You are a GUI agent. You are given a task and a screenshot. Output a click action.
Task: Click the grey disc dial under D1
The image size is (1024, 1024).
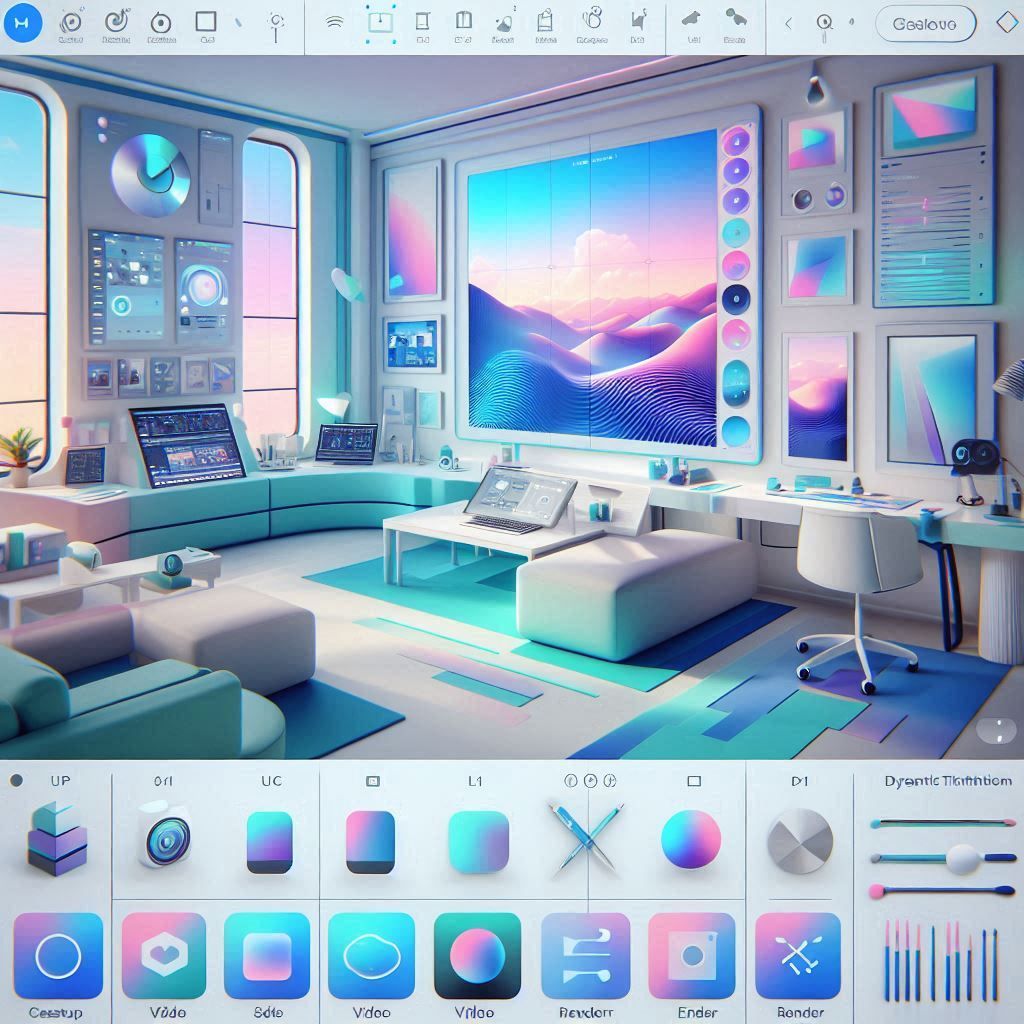pyautogui.click(x=800, y=841)
